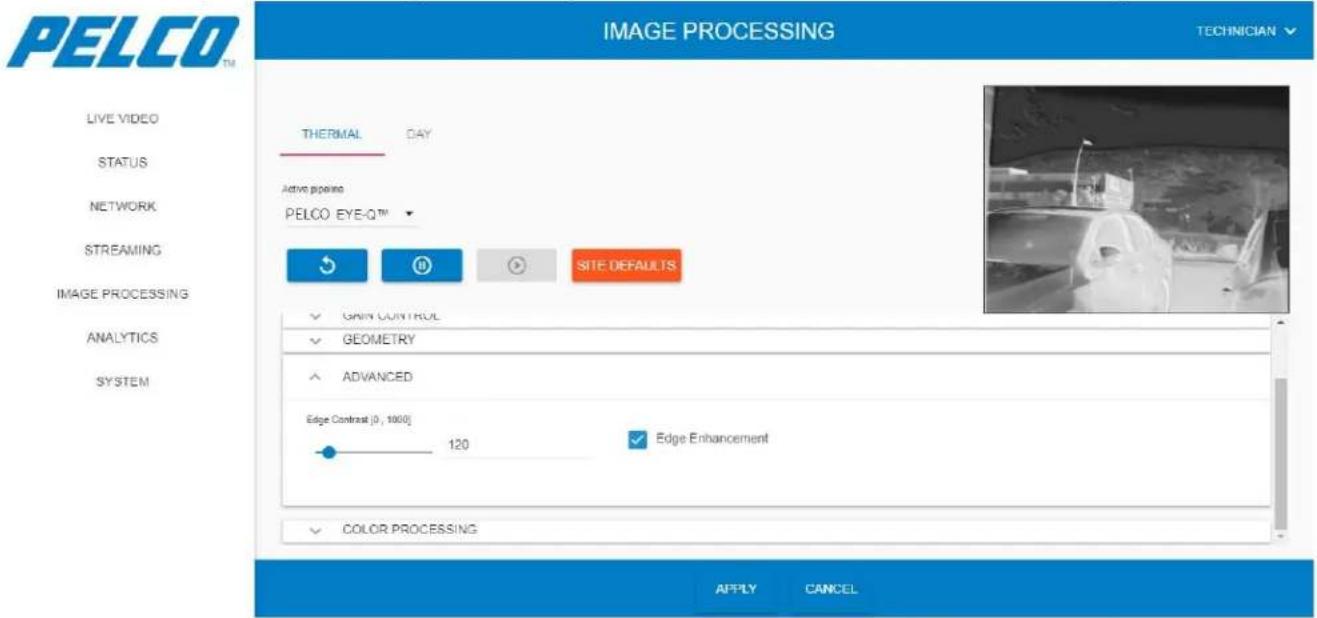Click the settings panel vertical scrollbar

(x=1281, y=453)
